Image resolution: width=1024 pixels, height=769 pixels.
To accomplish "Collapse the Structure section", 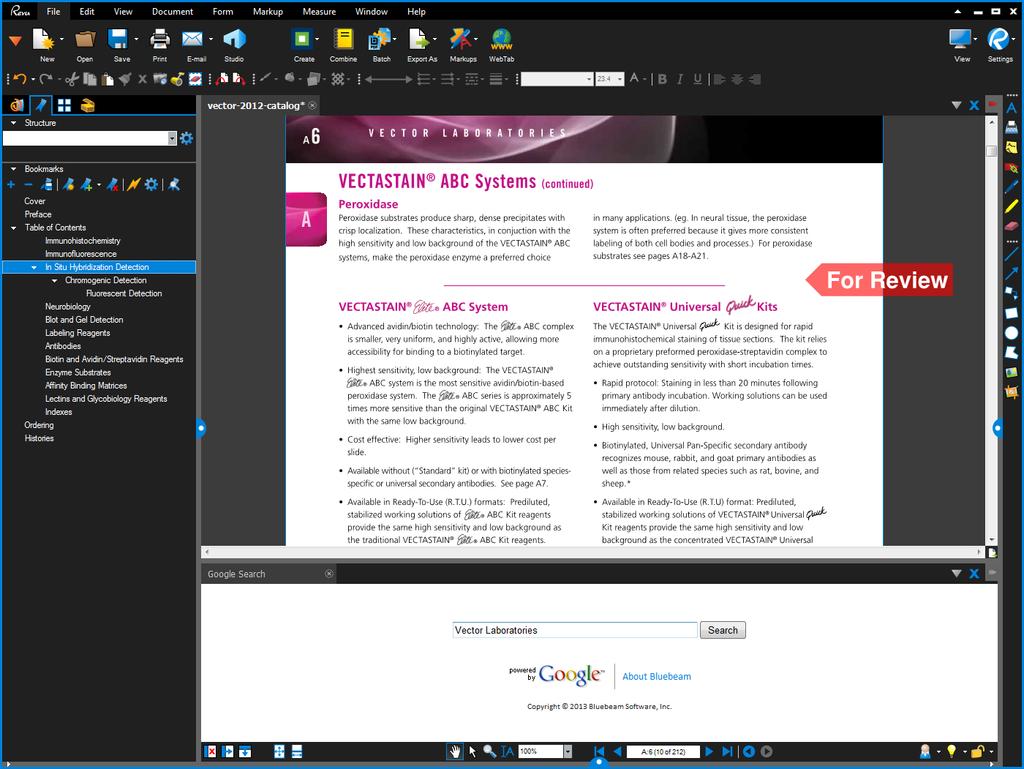I will [x=14, y=123].
